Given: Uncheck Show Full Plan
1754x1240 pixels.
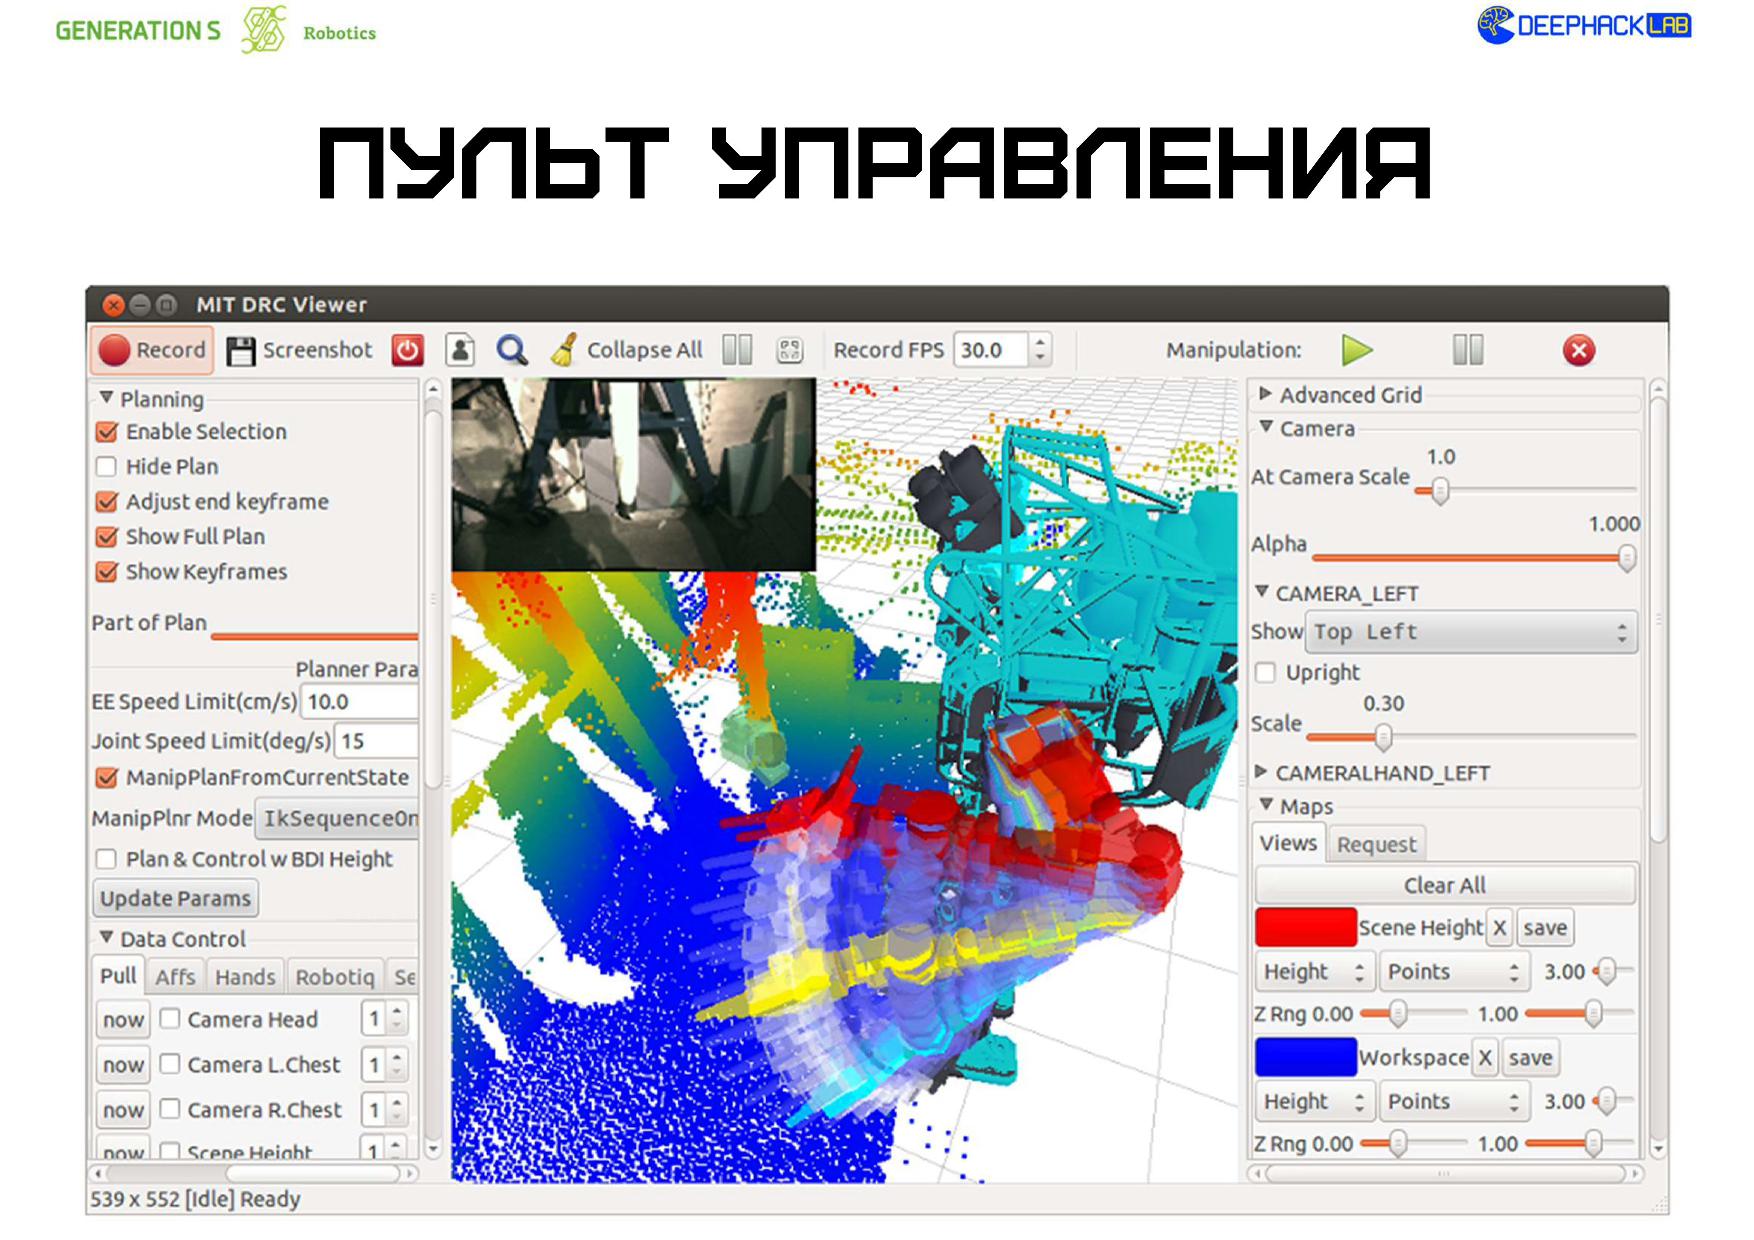Looking at the screenshot, I should (107, 537).
